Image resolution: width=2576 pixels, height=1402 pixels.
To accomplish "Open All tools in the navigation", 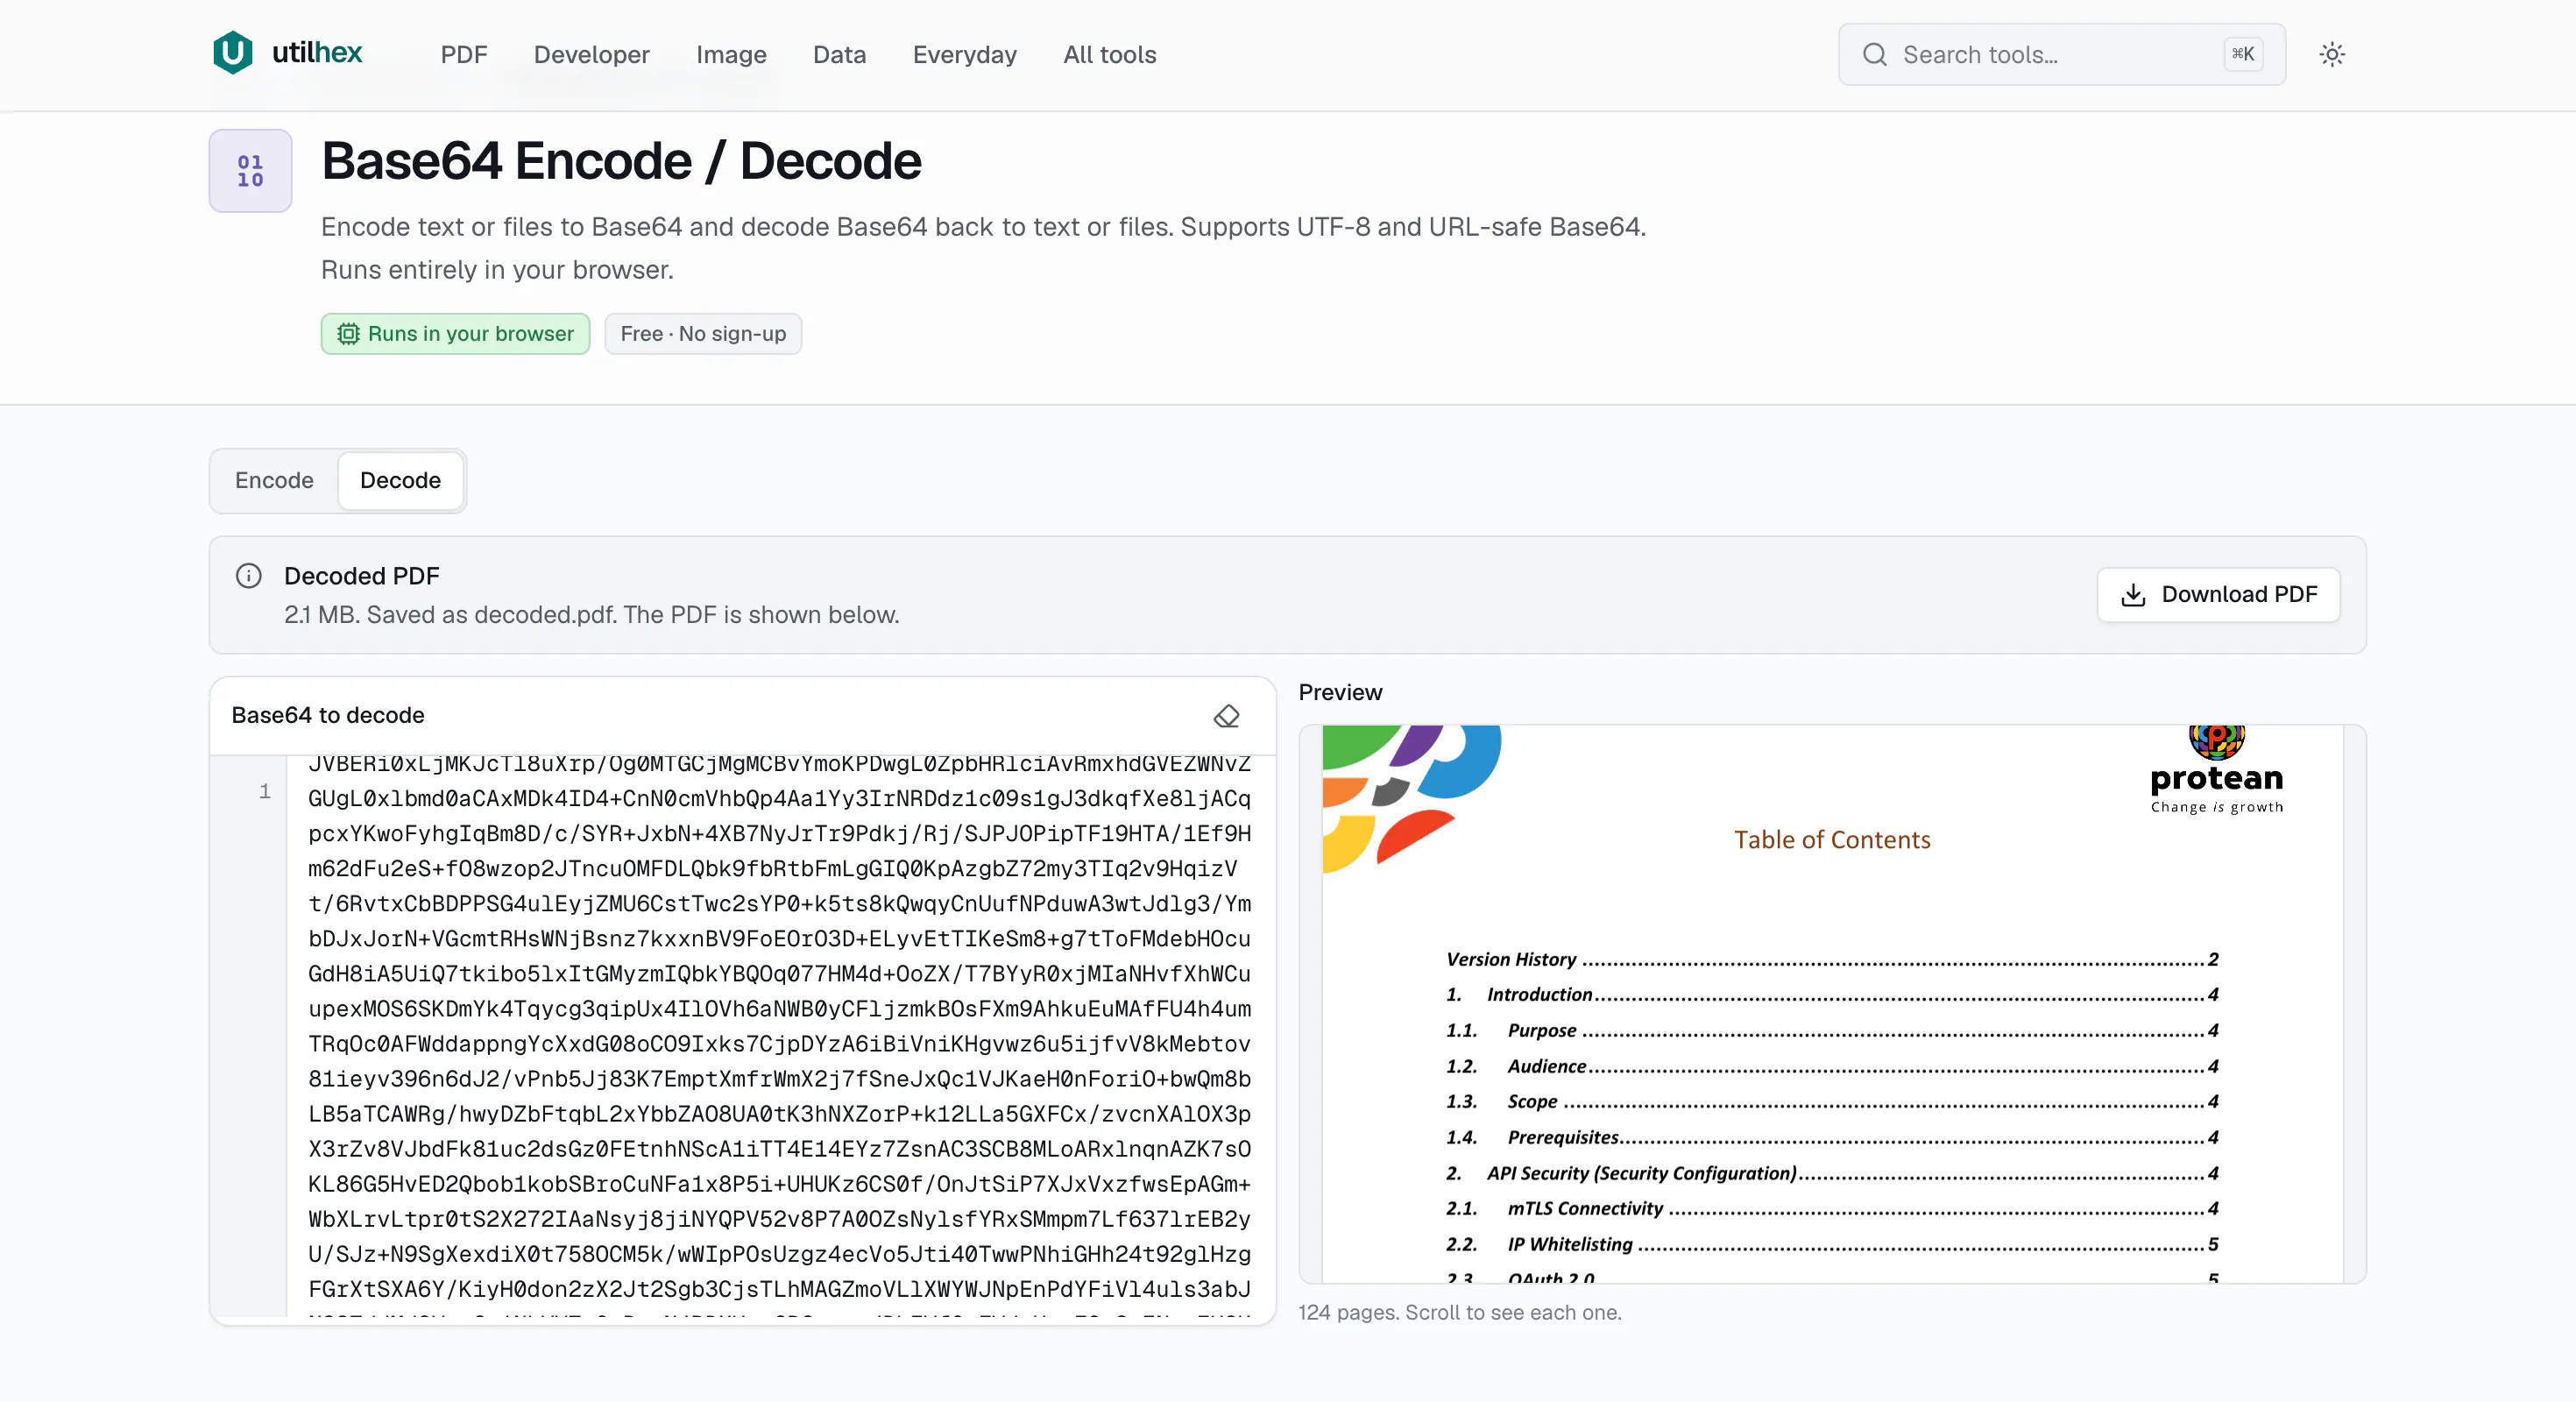I will [x=1109, y=54].
